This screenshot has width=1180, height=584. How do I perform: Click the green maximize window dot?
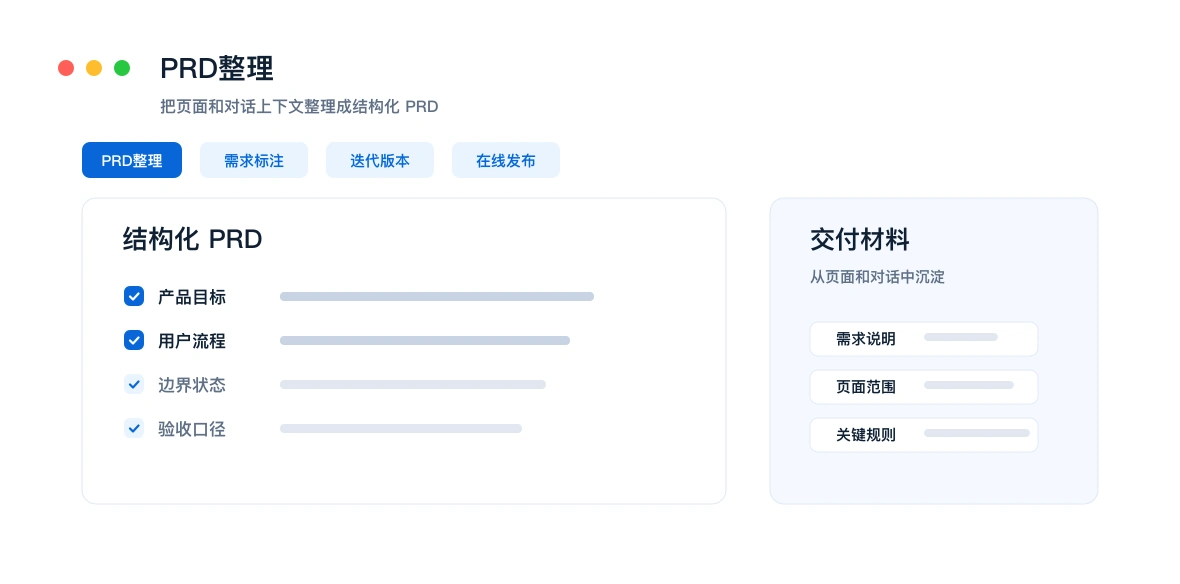coord(122,68)
